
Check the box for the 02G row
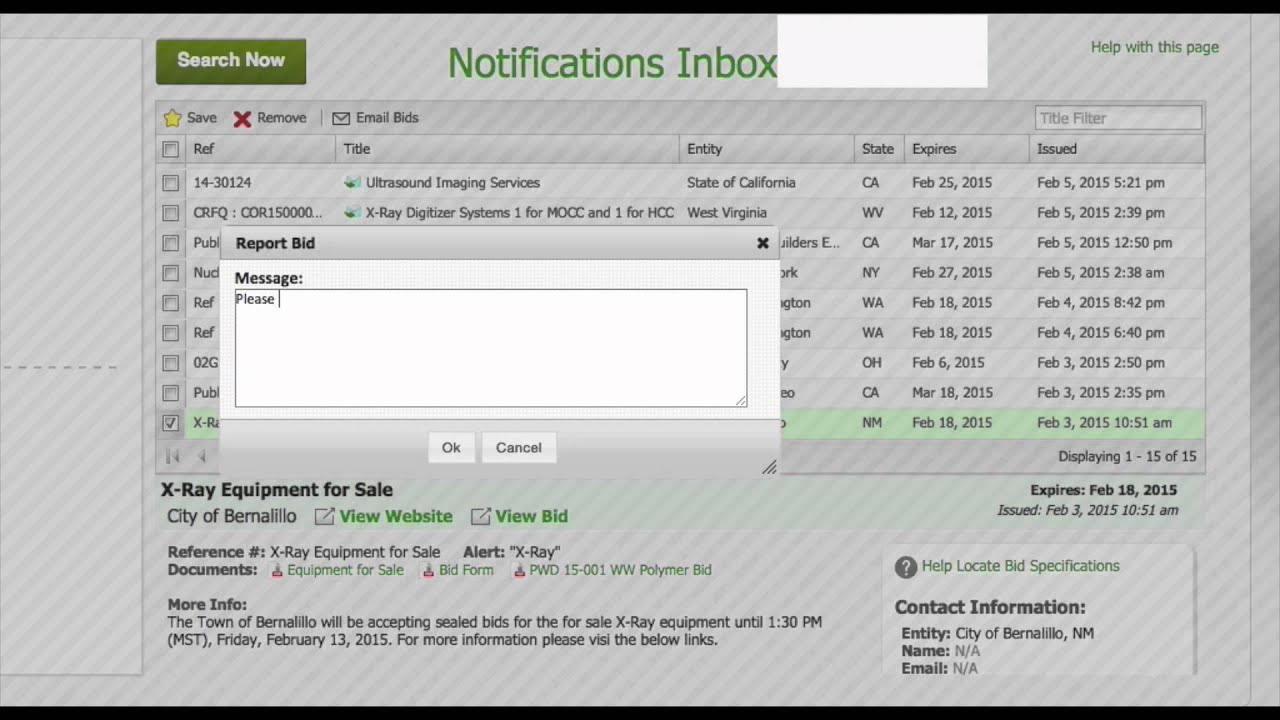click(x=170, y=363)
